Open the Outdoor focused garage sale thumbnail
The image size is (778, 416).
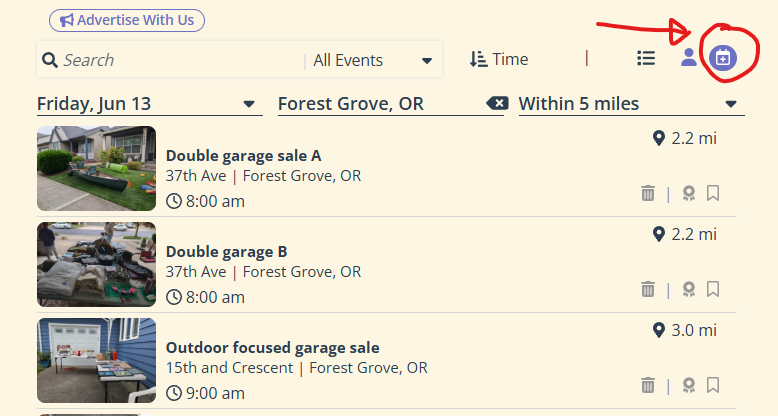point(96,360)
